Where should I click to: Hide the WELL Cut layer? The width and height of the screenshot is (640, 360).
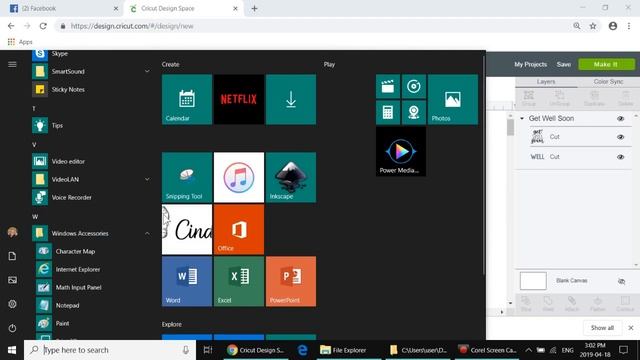620,157
